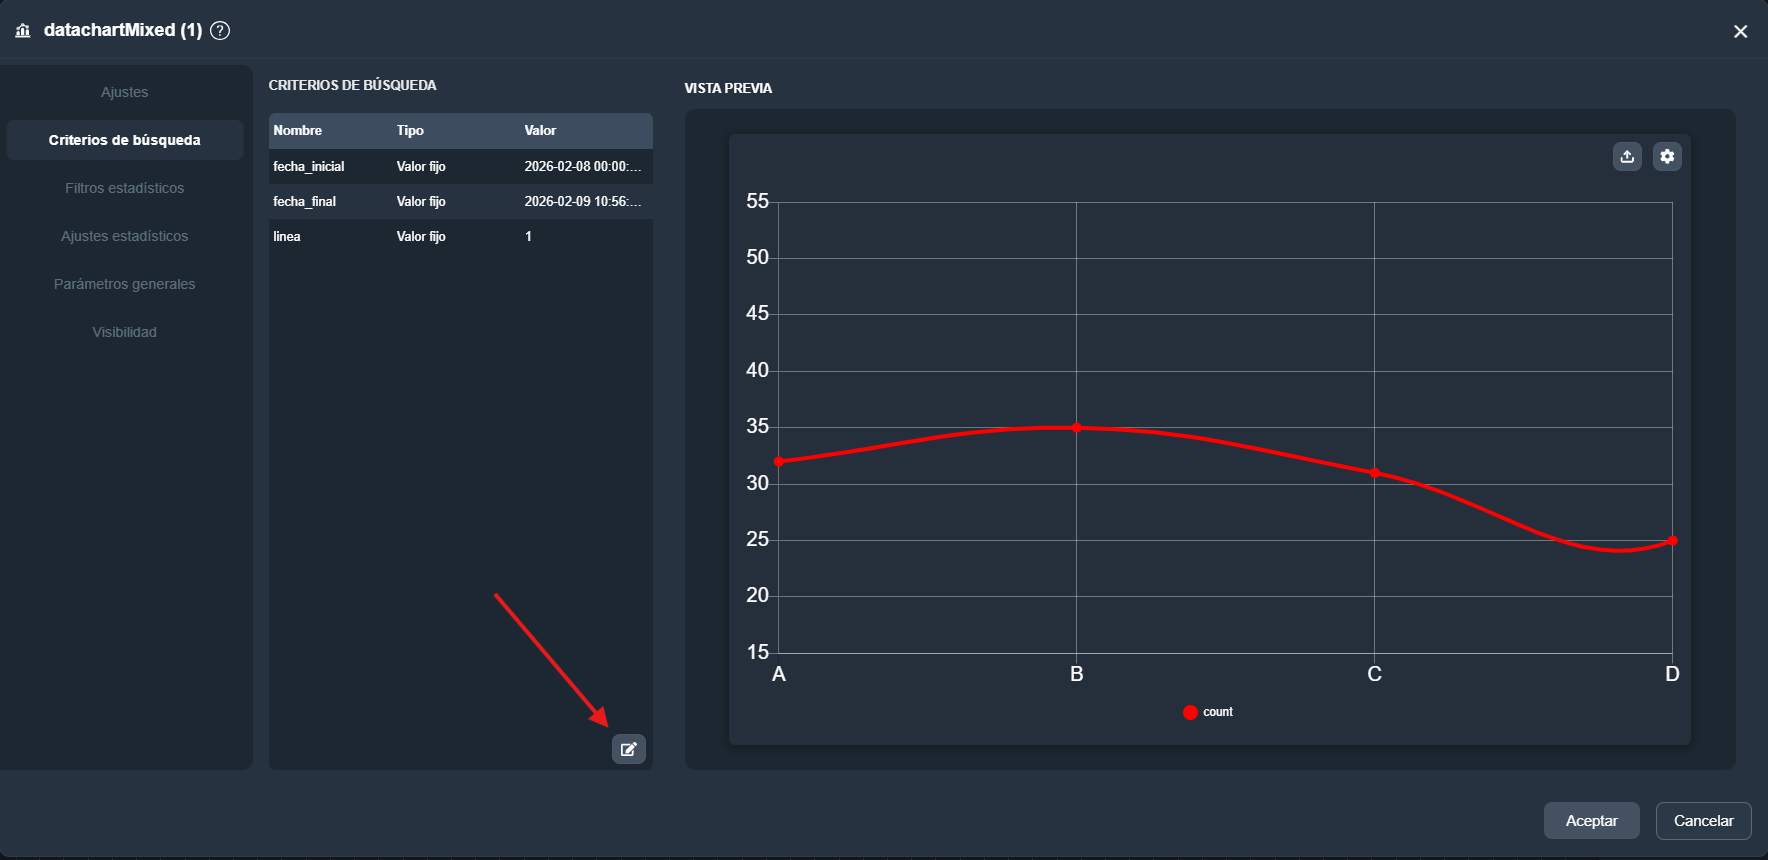This screenshot has height=860, width=1768.
Task: Click the data point at B
Action: (x=1077, y=428)
